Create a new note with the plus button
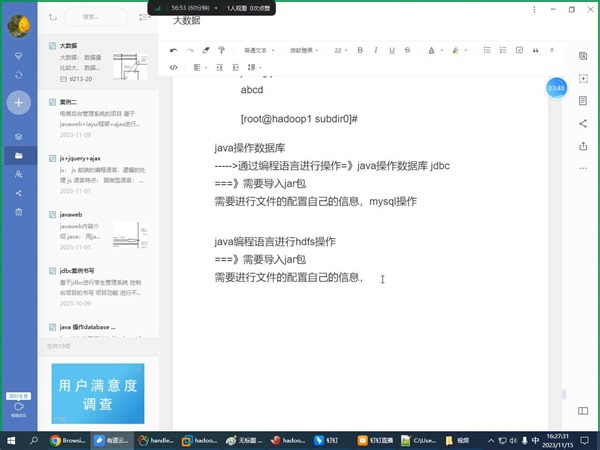The image size is (600, 450). (18, 103)
